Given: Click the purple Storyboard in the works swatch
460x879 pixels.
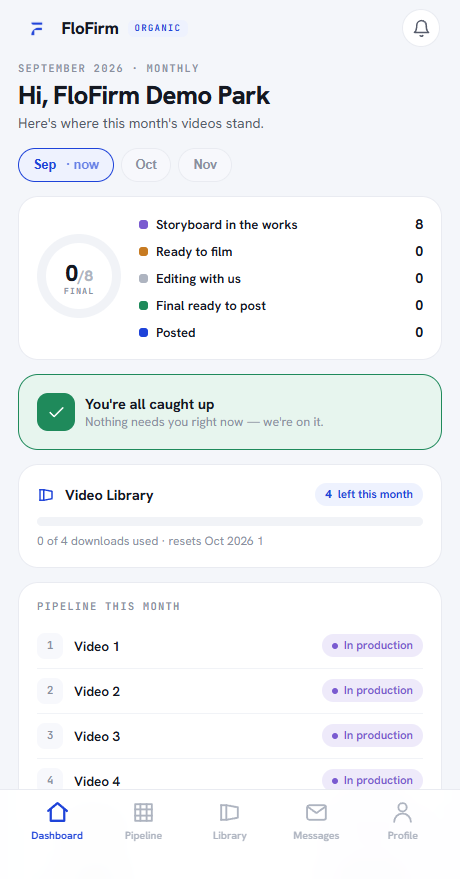Looking at the screenshot, I should (143, 225).
